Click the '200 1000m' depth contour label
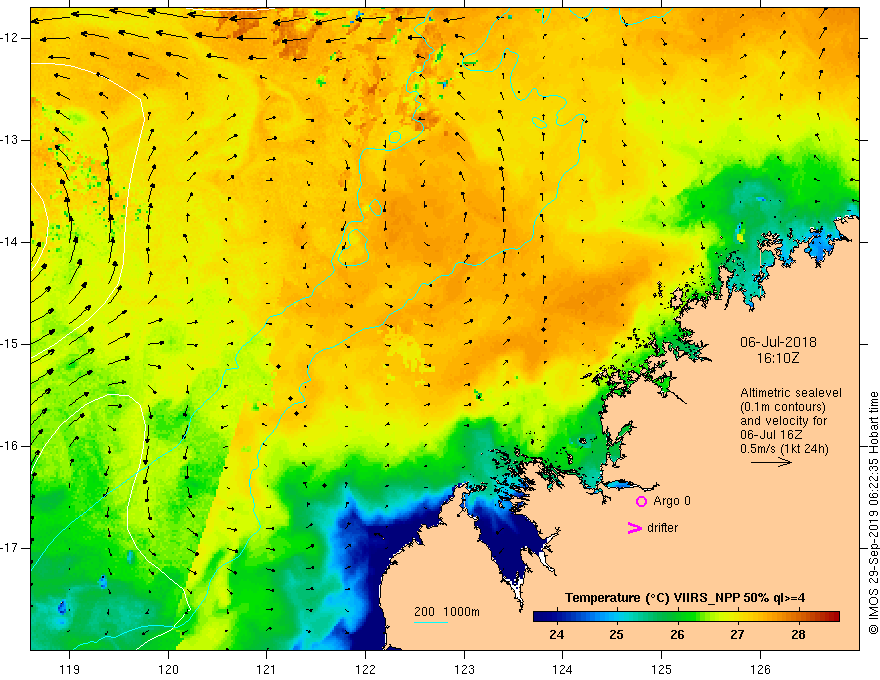Viewport: 880px width, 680px height. (x=447, y=612)
